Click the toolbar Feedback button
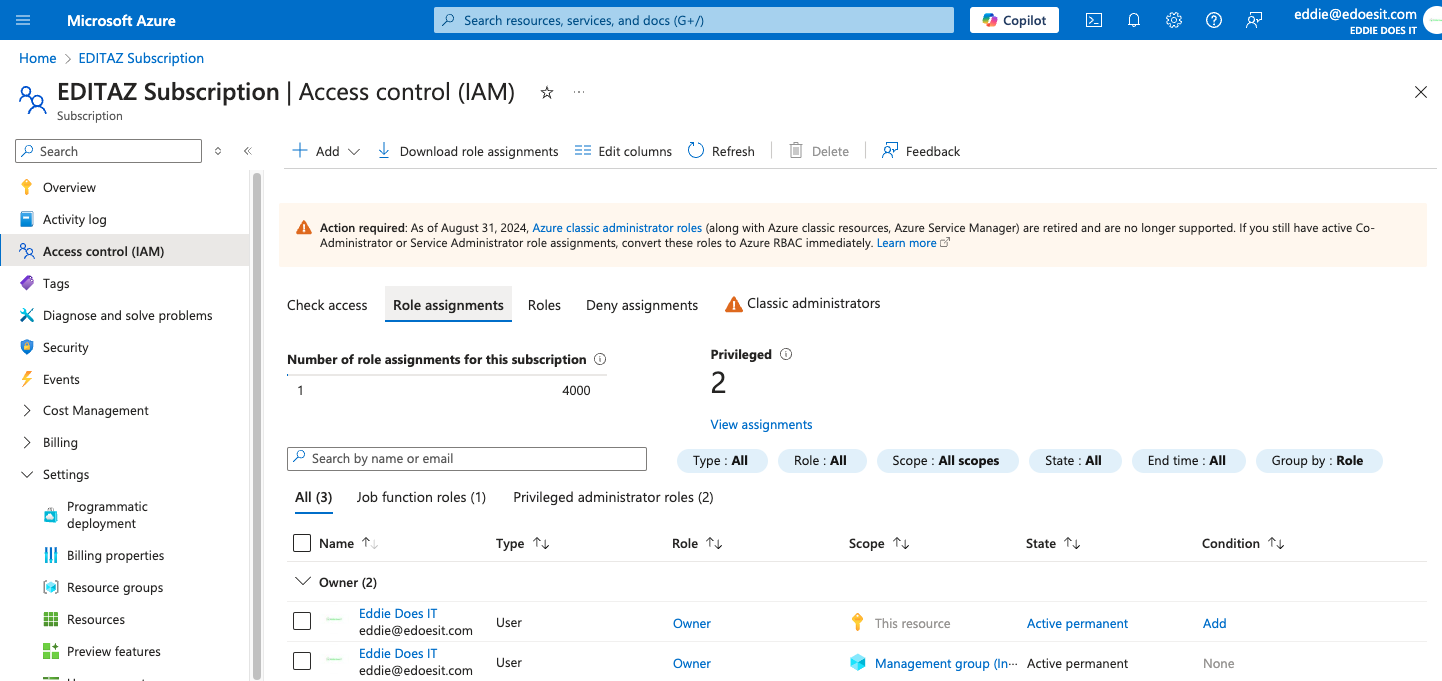This screenshot has width=1442, height=681. (x=921, y=151)
